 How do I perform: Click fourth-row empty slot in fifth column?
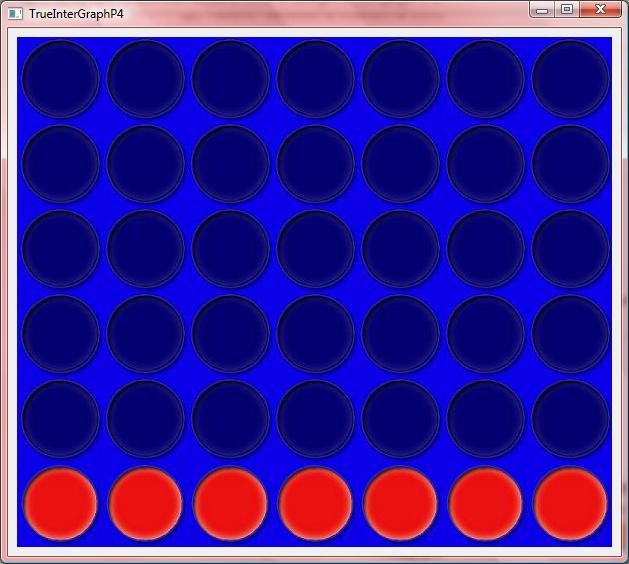[401, 334]
